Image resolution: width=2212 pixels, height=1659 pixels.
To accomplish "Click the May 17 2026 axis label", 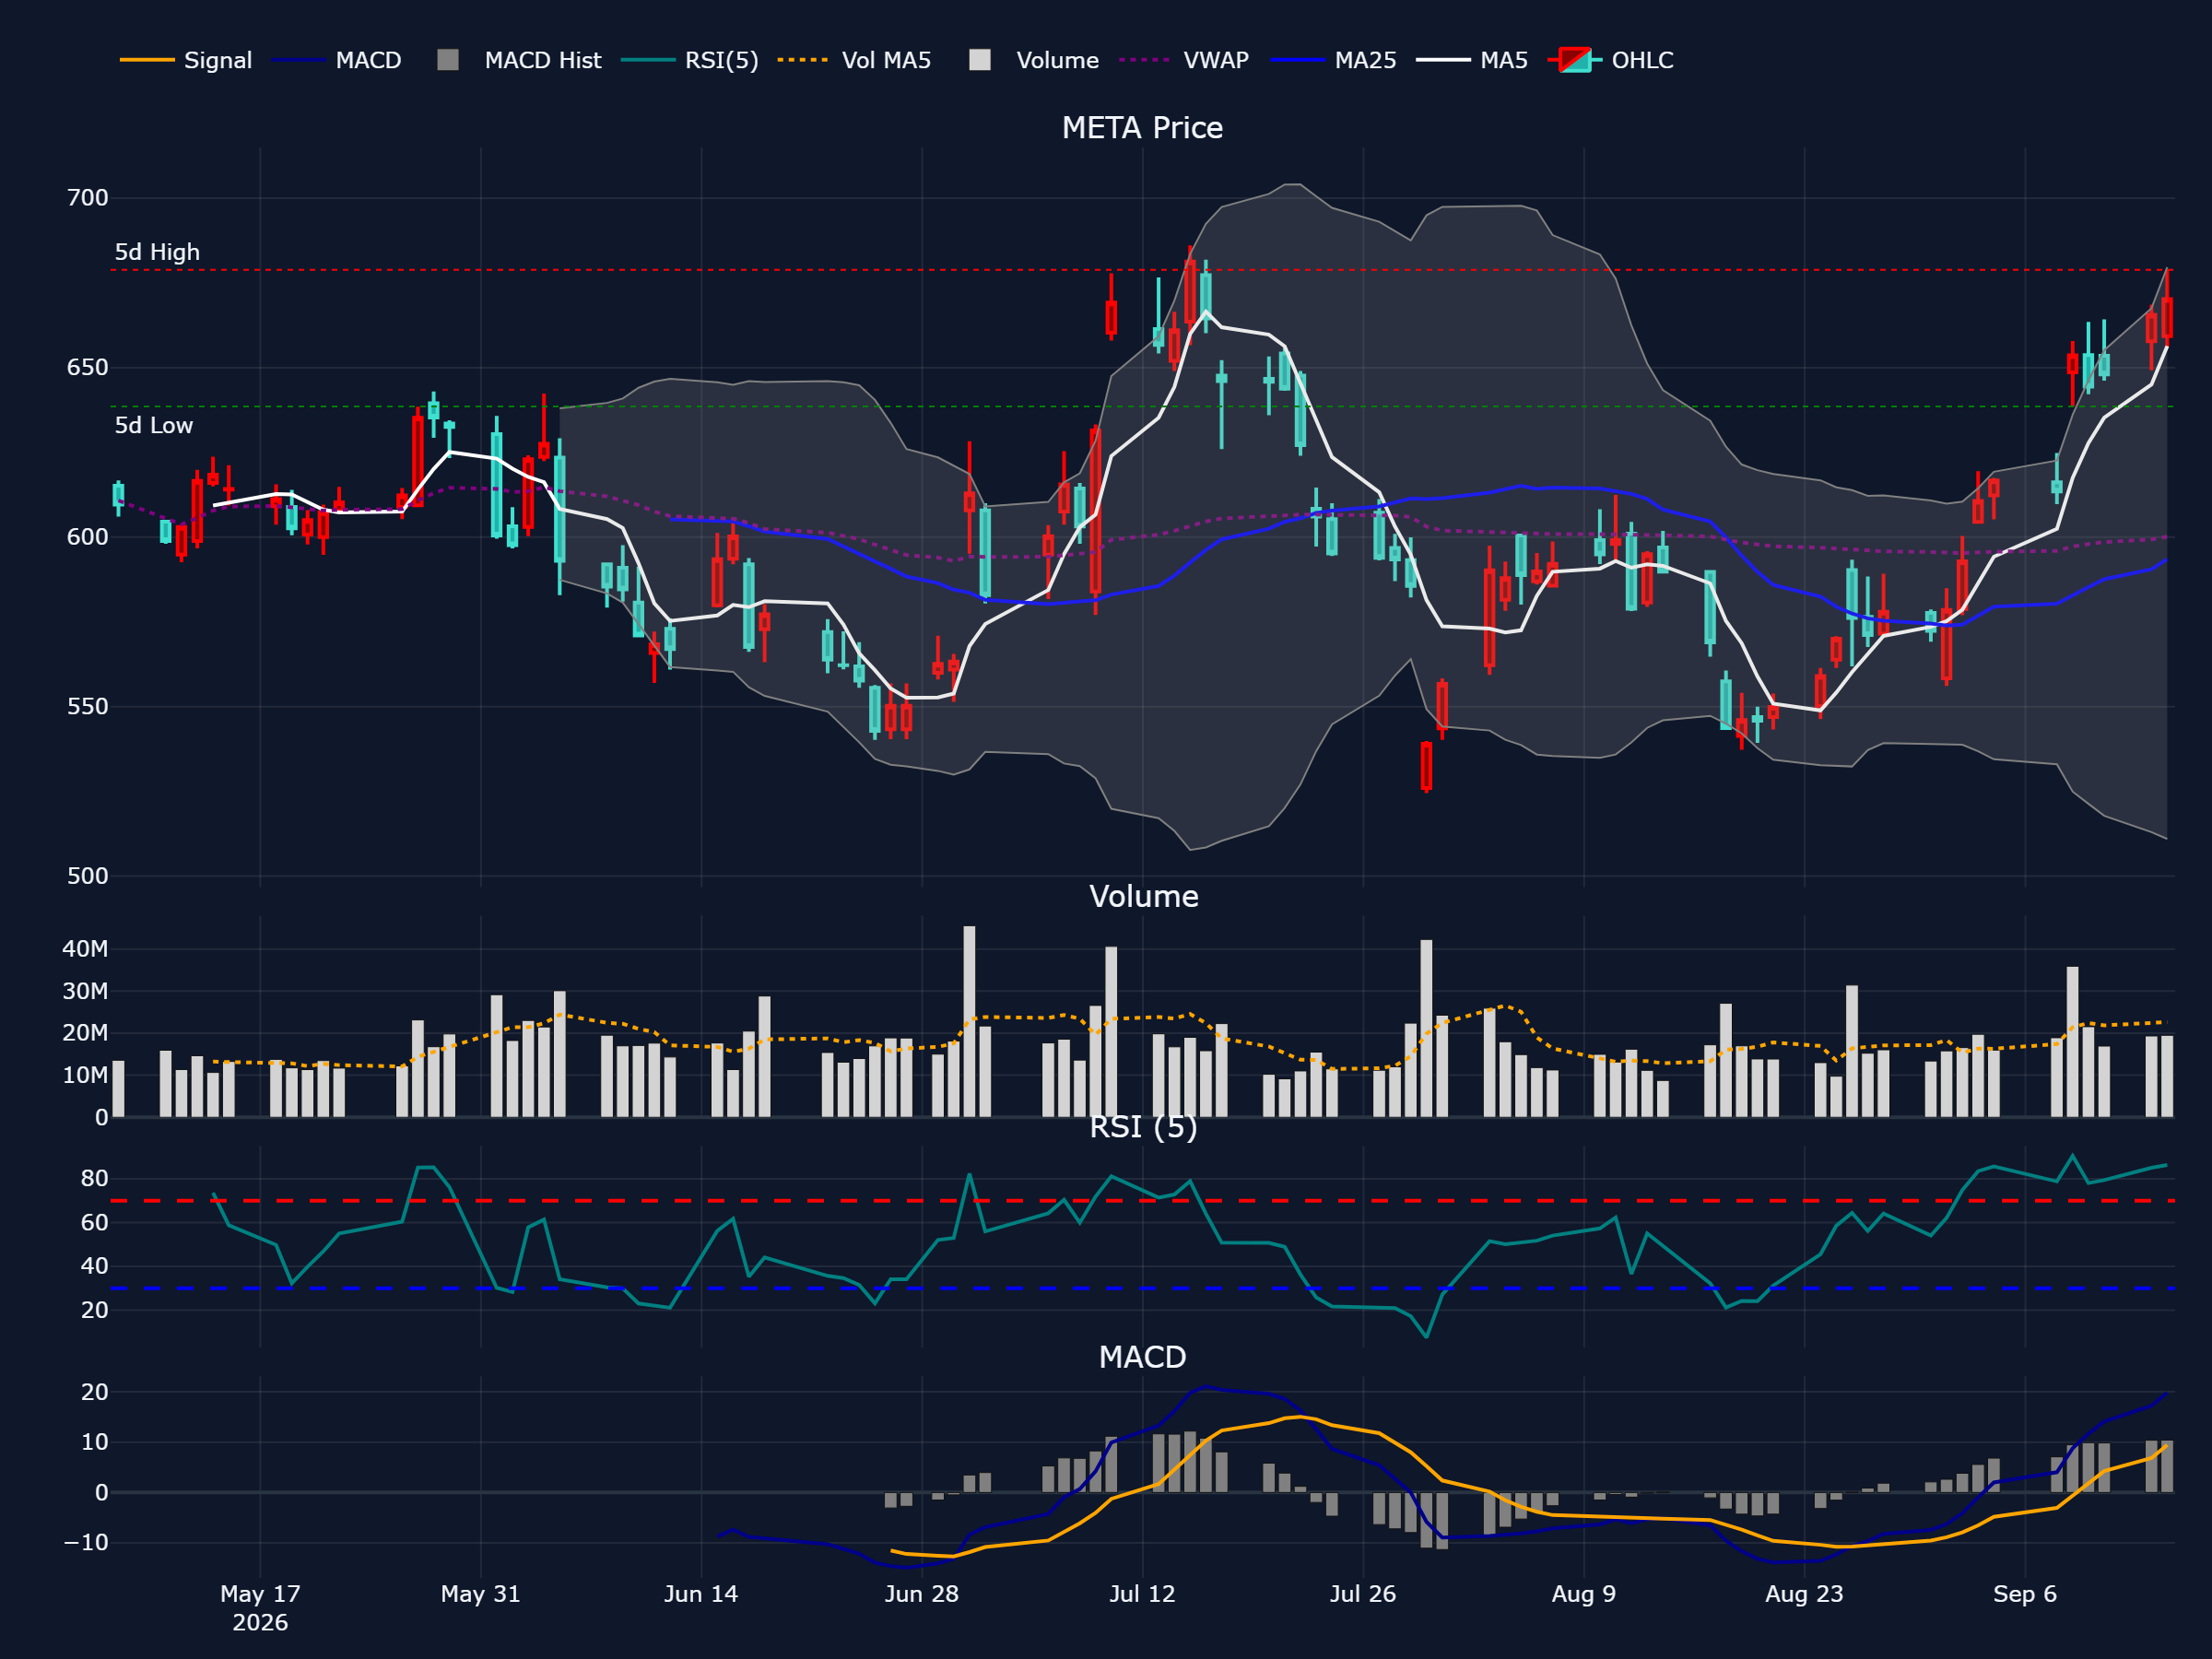I will click(260, 1608).
